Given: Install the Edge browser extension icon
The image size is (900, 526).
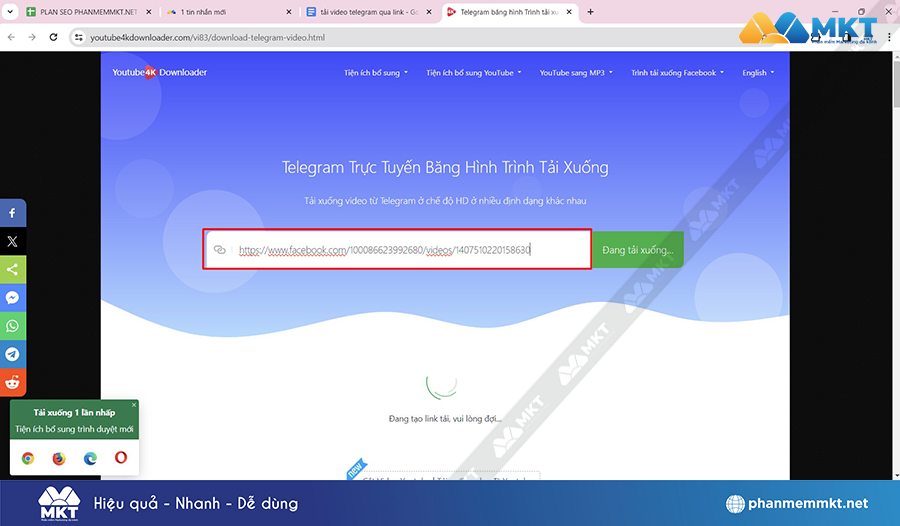Looking at the screenshot, I should (90, 458).
